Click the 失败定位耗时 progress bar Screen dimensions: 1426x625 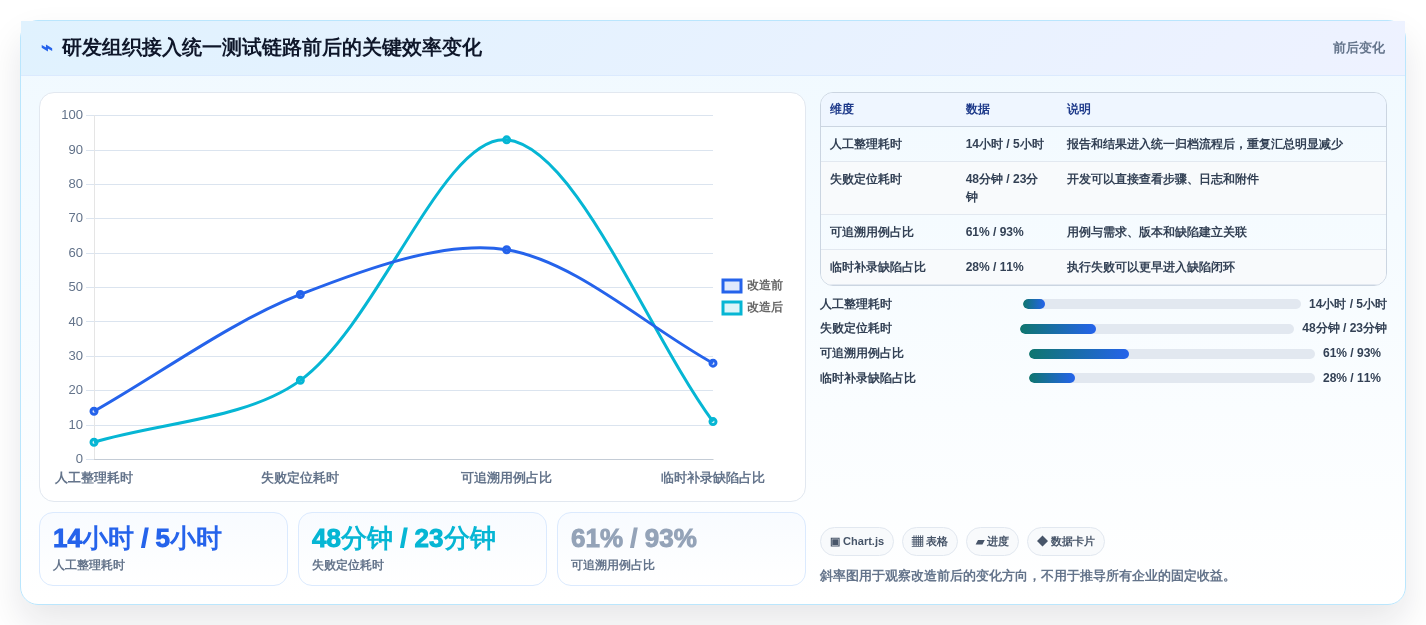pyautogui.click(x=1157, y=329)
